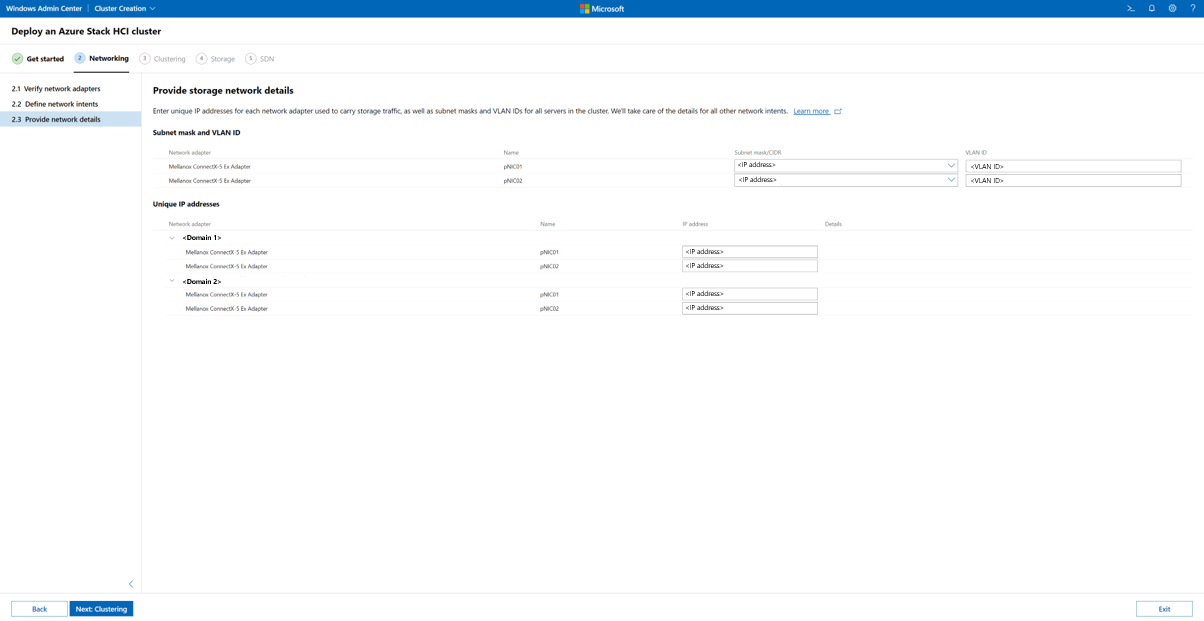Open the help question mark icon

[x=1192, y=8]
